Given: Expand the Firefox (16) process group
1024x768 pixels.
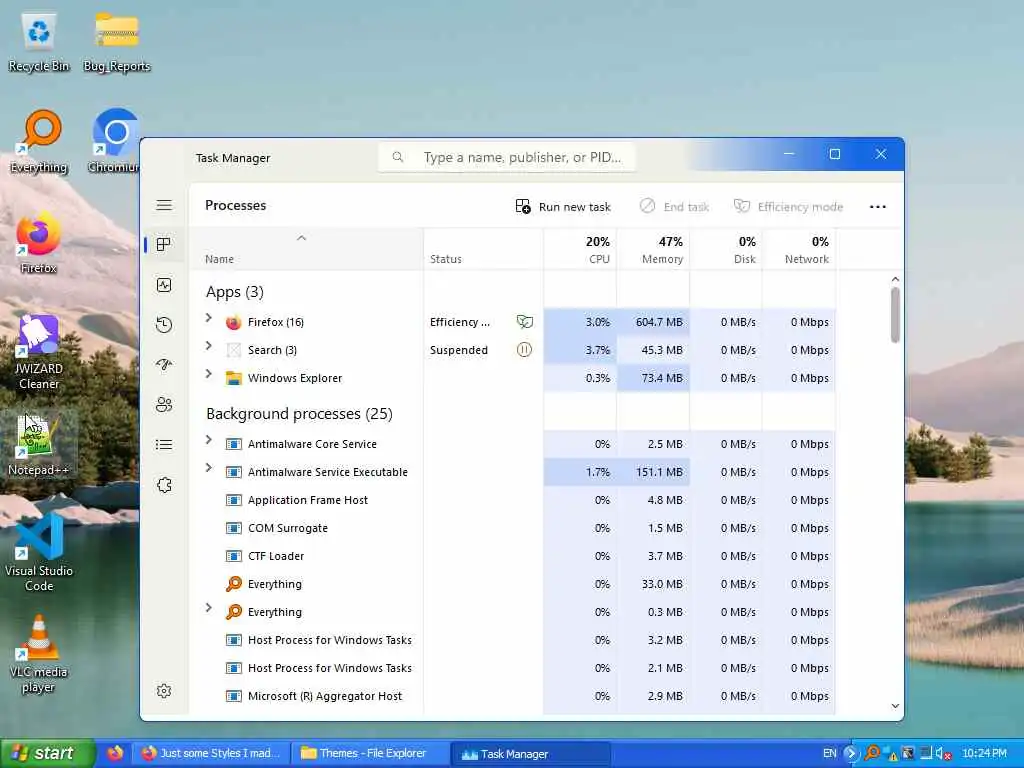Looking at the screenshot, I should pos(208,318).
